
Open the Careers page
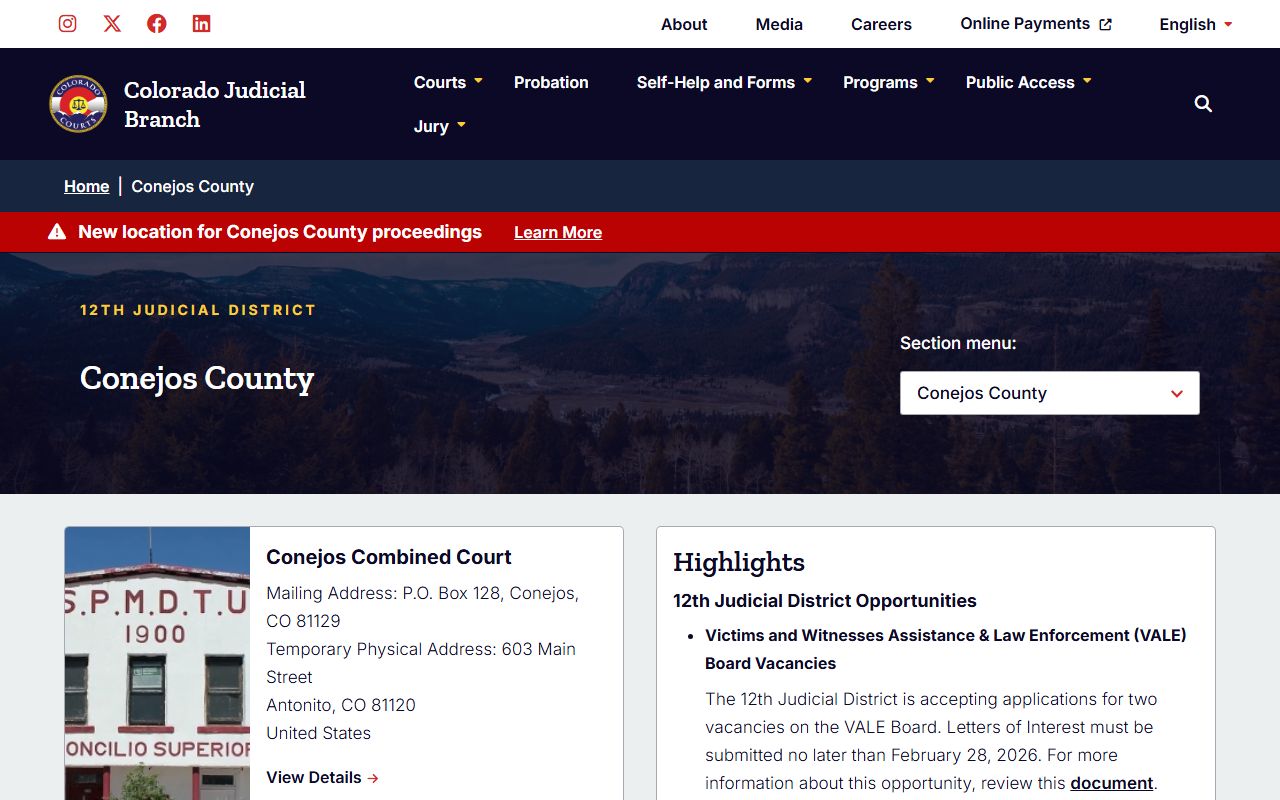[881, 24]
